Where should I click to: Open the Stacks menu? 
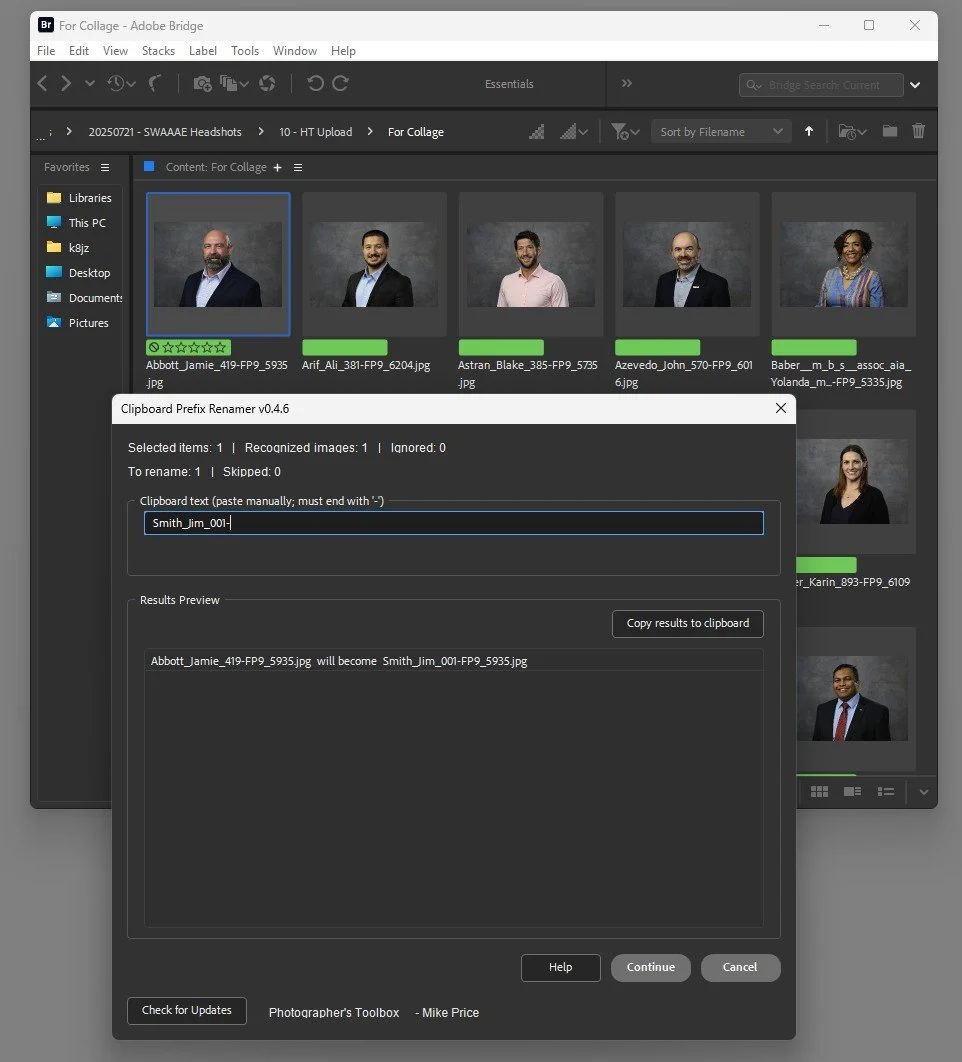coord(158,51)
